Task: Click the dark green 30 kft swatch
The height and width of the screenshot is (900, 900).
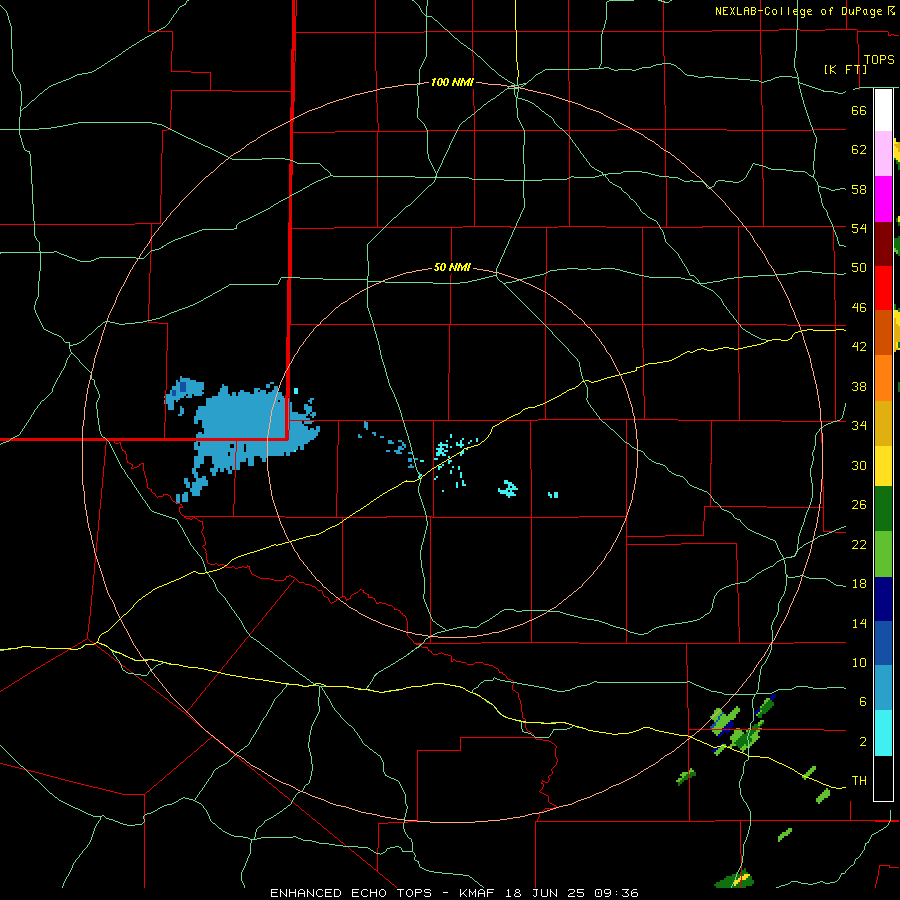Action: click(883, 509)
